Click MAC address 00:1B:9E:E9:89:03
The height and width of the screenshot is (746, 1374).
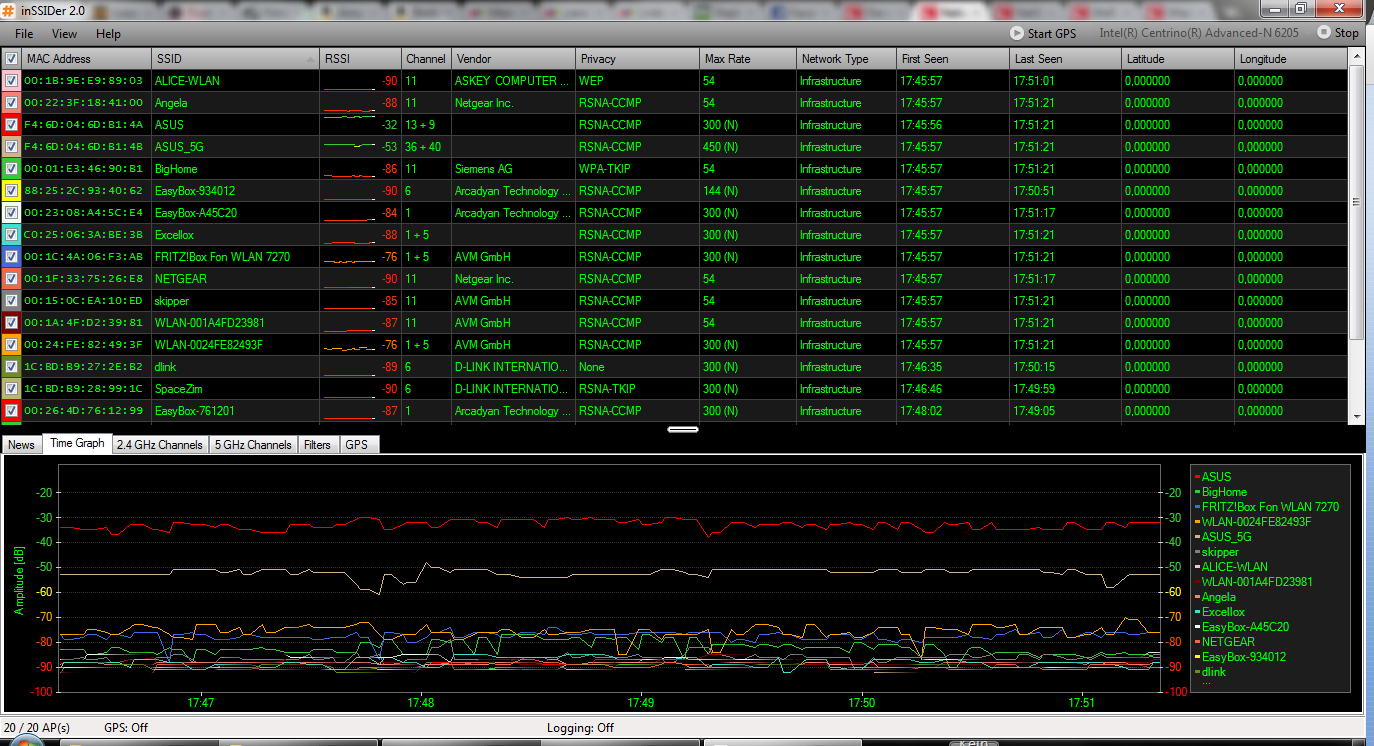pos(84,81)
